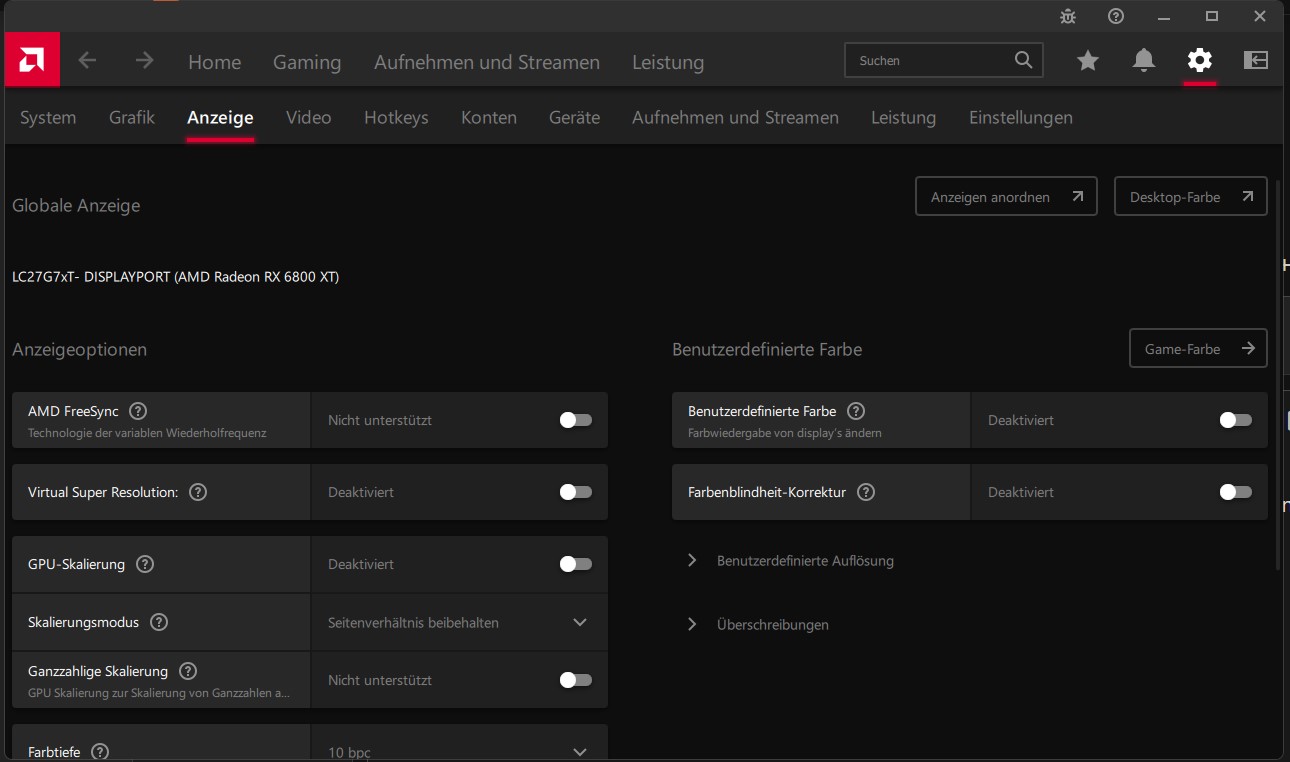Switch to the System tab
This screenshot has width=1290, height=762.
click(48, 117)
